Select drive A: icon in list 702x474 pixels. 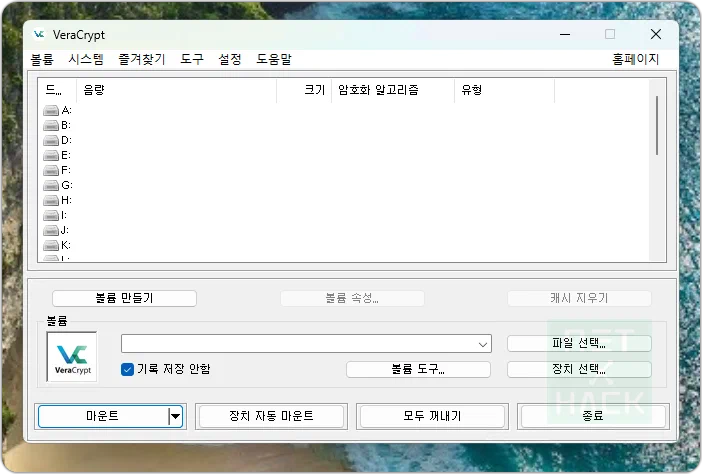coord(51,111)
